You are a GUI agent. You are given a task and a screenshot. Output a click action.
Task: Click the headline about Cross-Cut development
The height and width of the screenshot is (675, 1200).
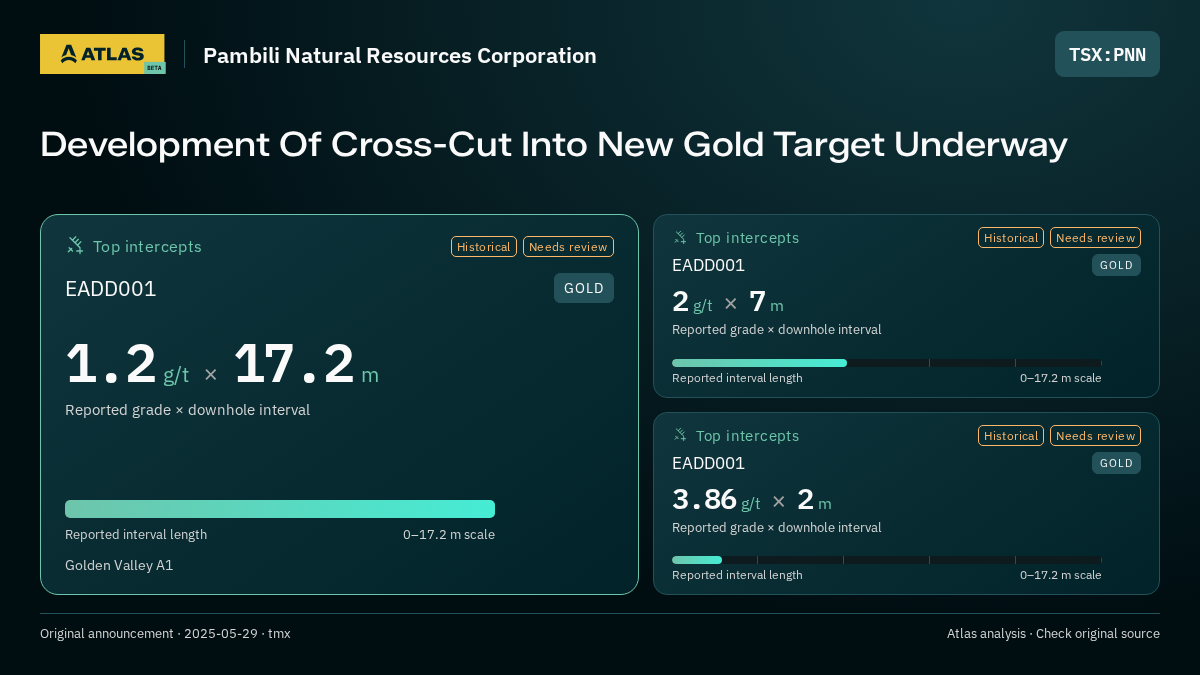(x=554, y=145)
